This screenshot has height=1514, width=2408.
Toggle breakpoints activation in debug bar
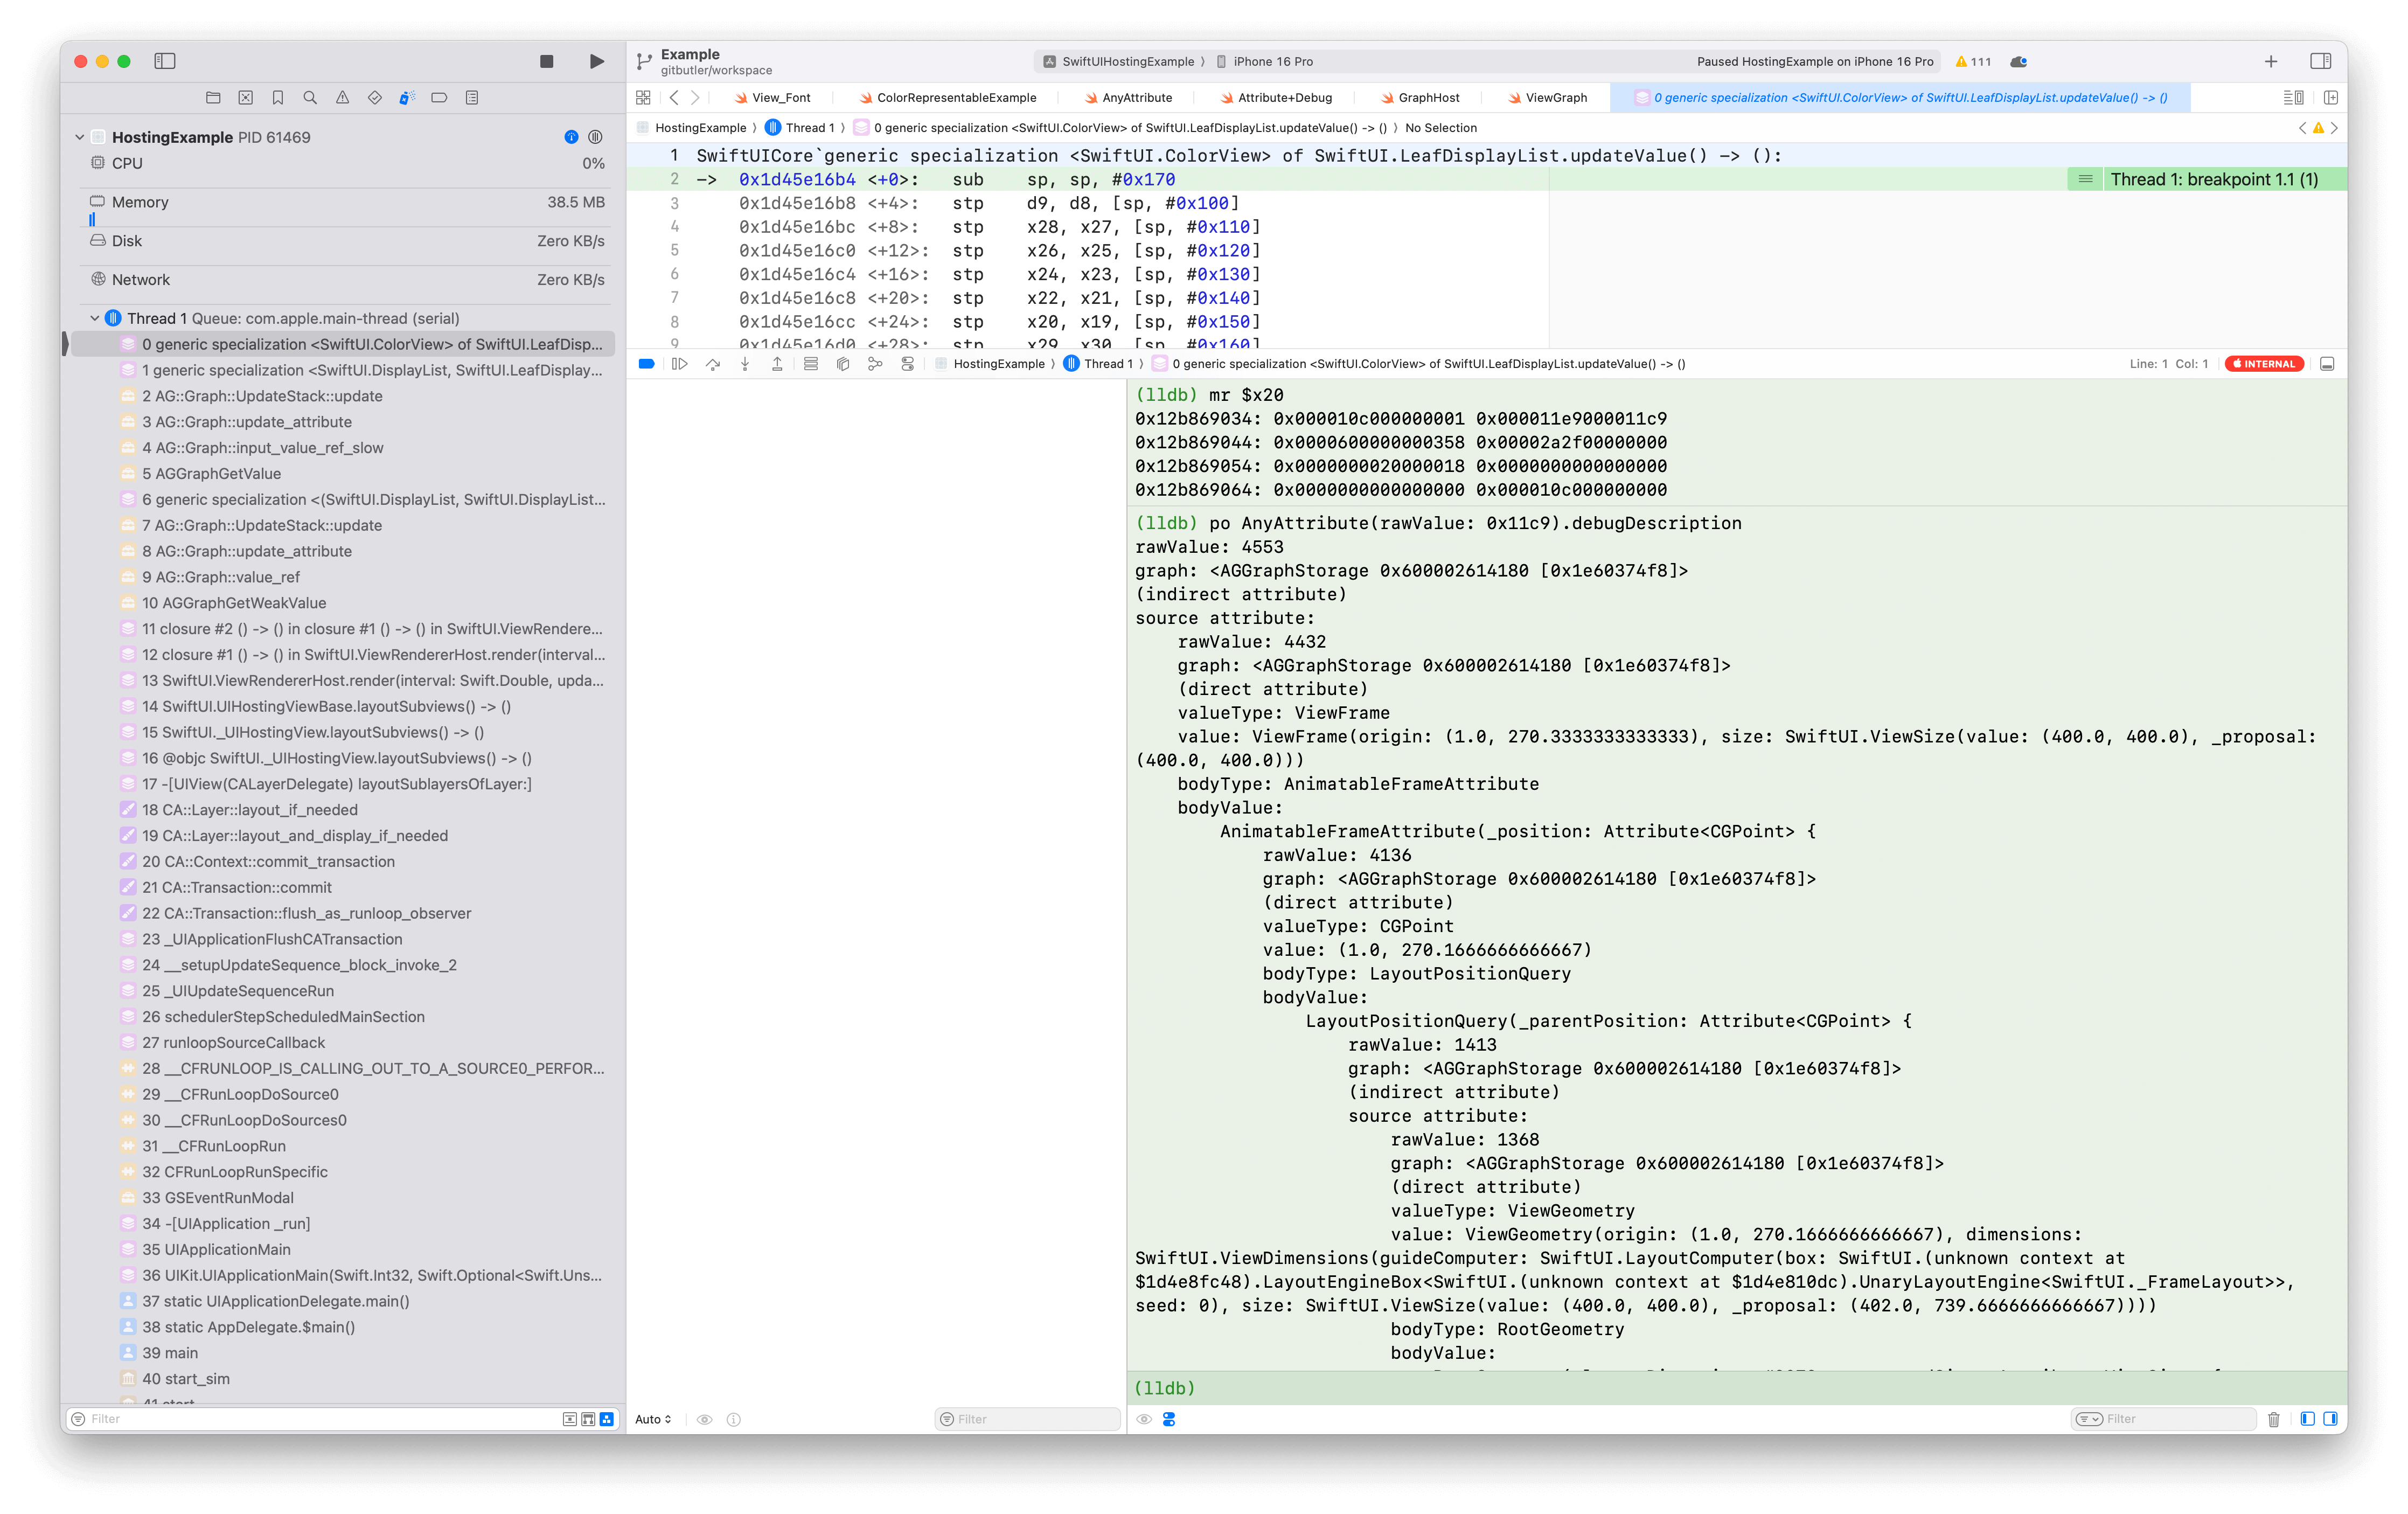point(647,364)
